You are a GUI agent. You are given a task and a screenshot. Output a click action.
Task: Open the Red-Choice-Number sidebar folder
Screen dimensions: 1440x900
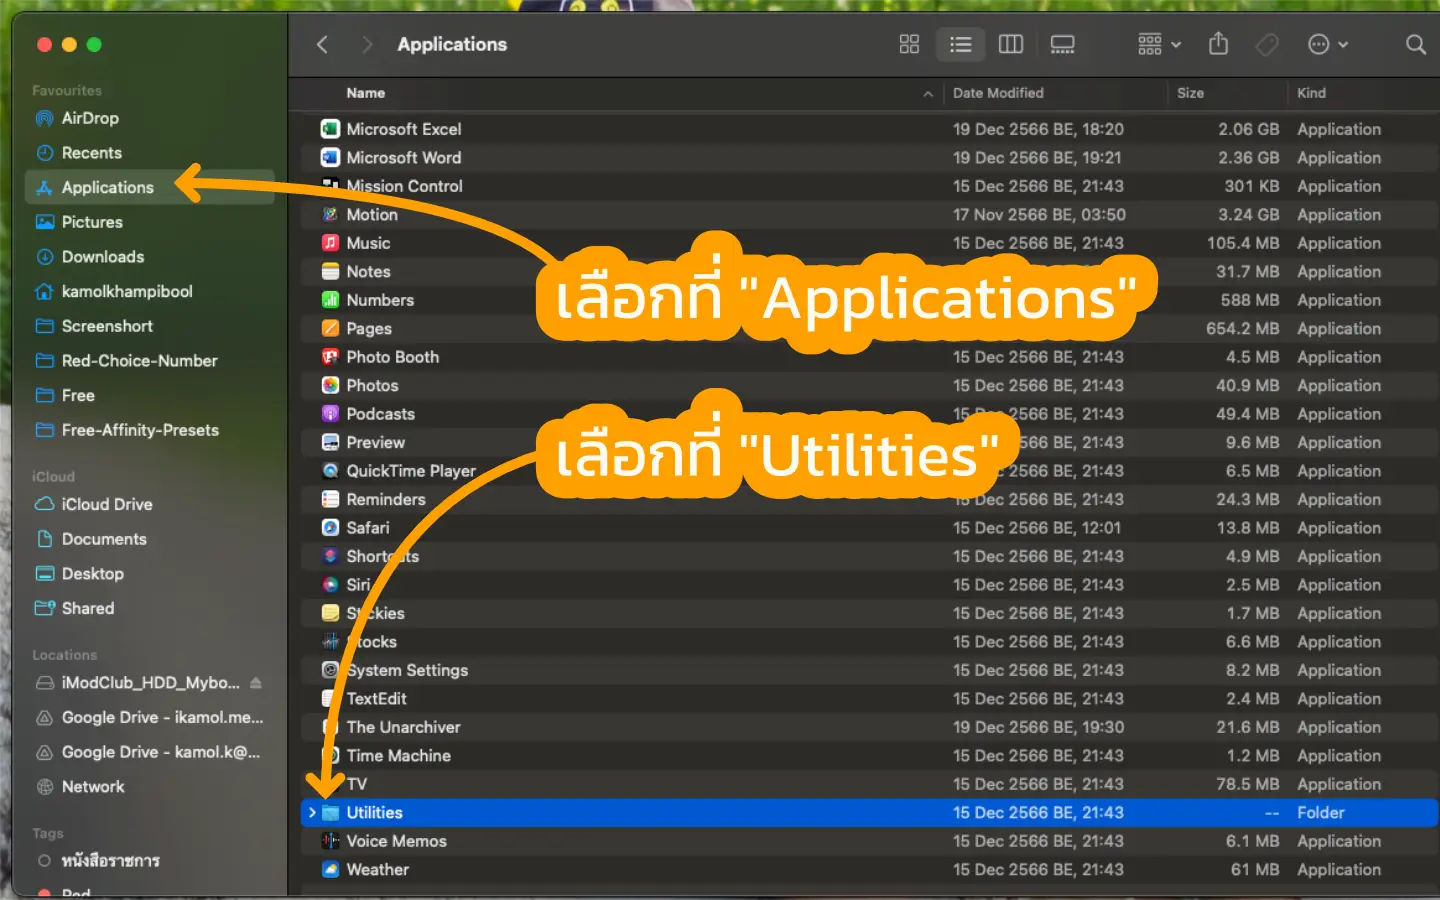point(149,361)
